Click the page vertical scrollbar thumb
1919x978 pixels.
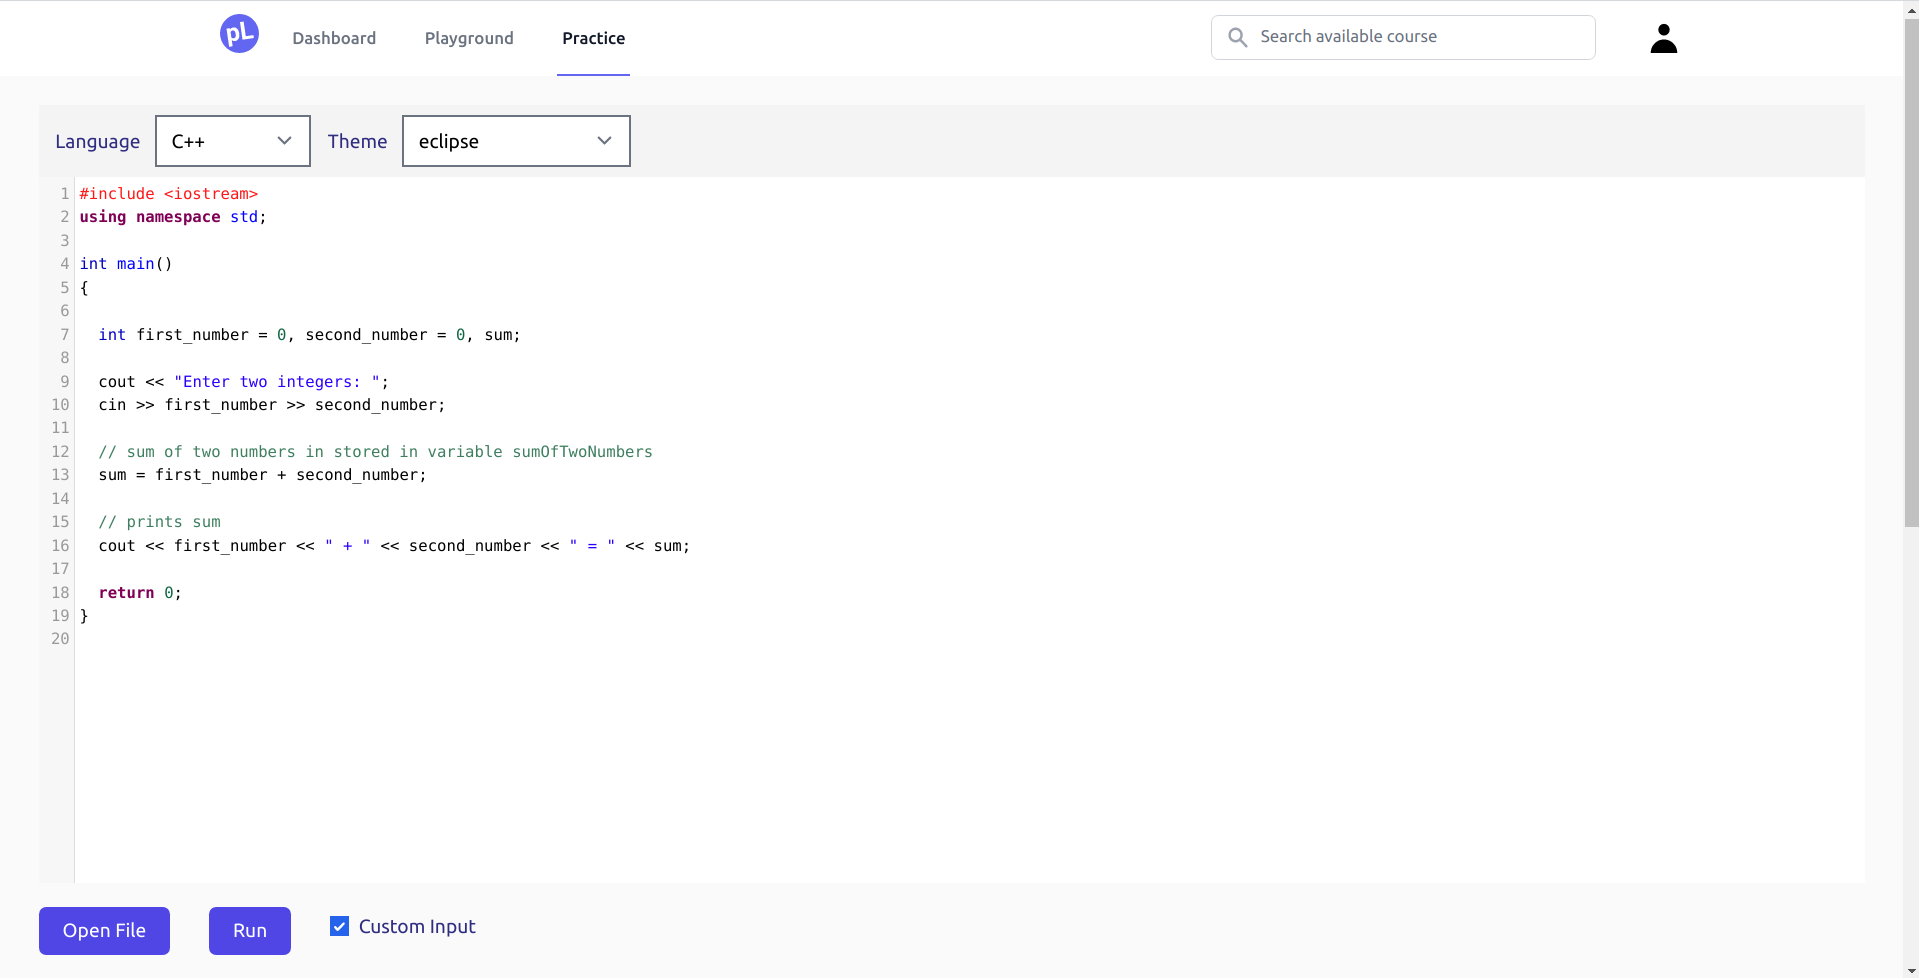point(1911,272)
